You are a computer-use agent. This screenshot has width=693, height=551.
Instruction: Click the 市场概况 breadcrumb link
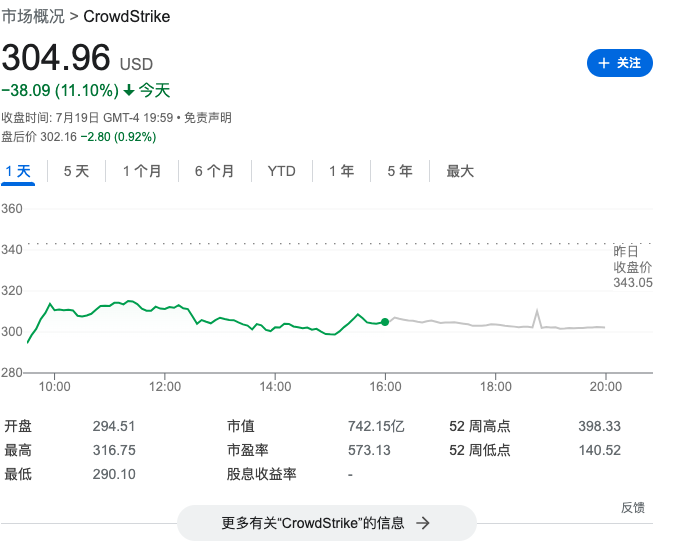[32, 17]
